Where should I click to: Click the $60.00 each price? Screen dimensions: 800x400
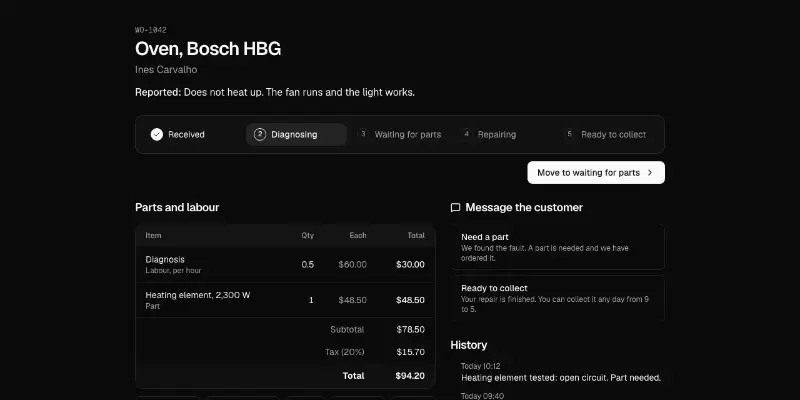353,265
